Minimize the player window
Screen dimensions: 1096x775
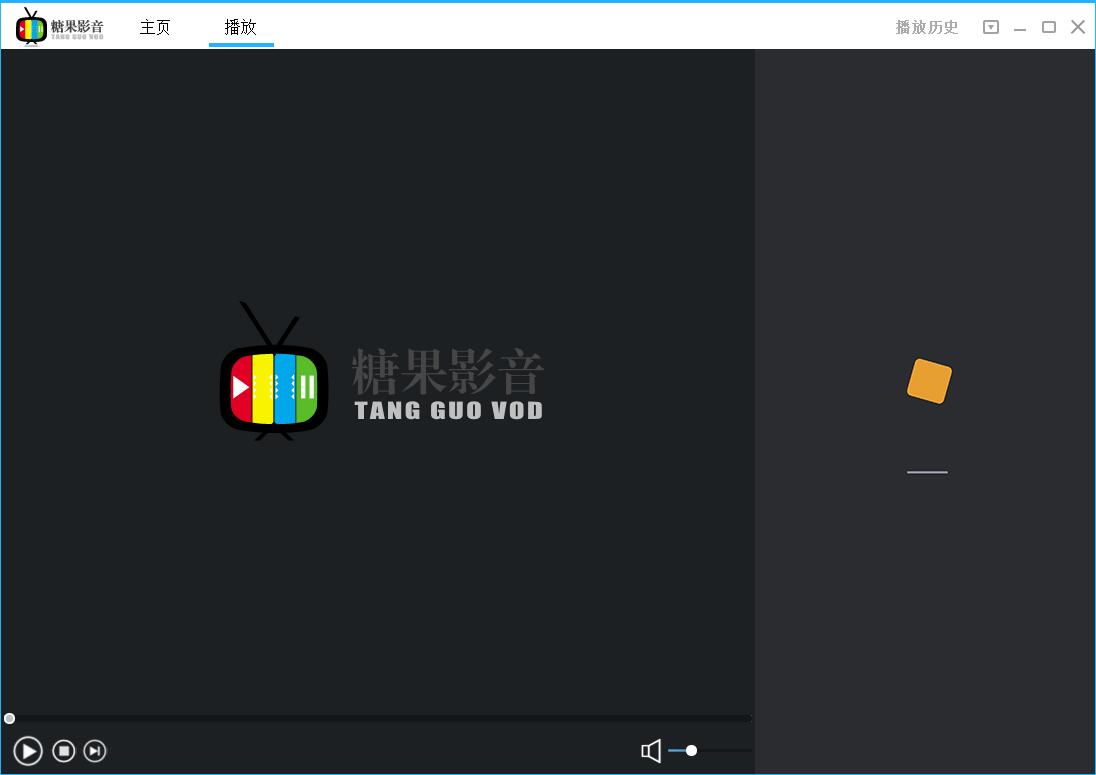tap(1020, 29)
